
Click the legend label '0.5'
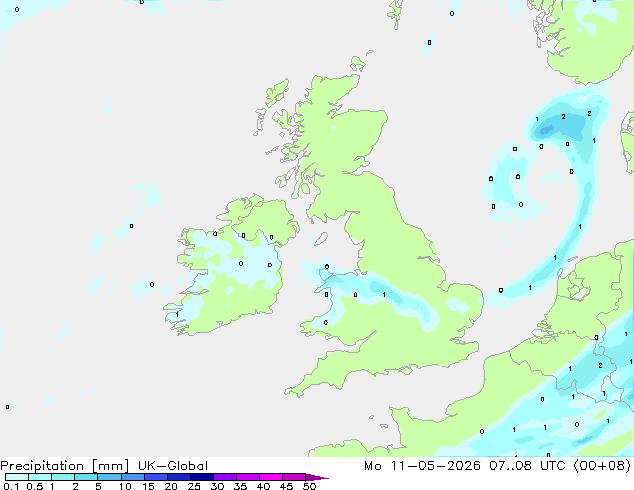(x=35, y=486)
